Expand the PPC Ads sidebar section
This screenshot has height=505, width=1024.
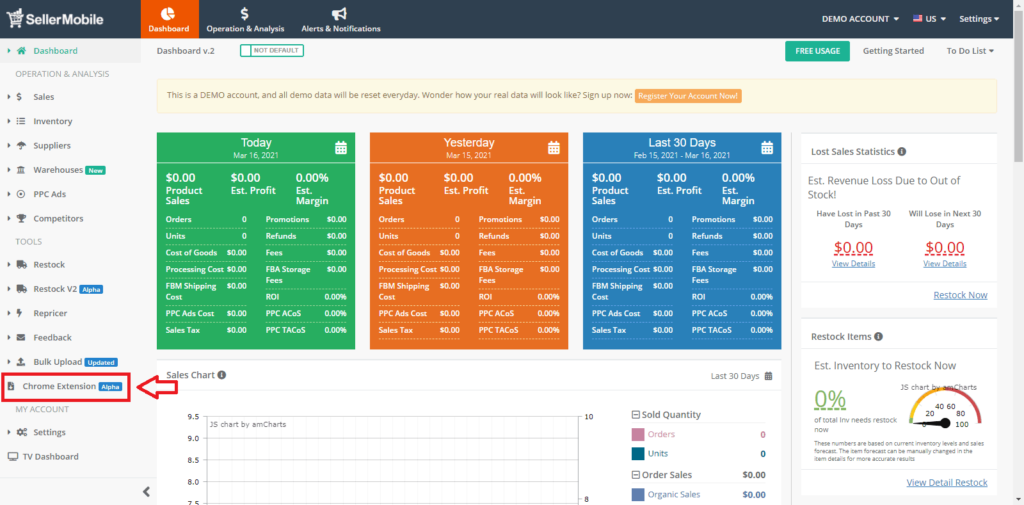tap(9, 194)
